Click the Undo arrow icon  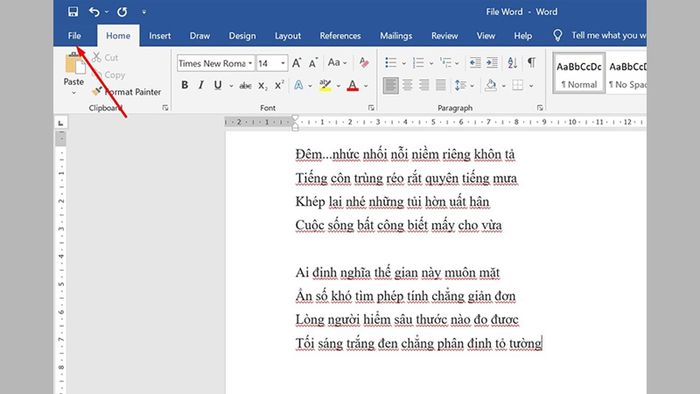pyautogui.click(x=94, y=12)
